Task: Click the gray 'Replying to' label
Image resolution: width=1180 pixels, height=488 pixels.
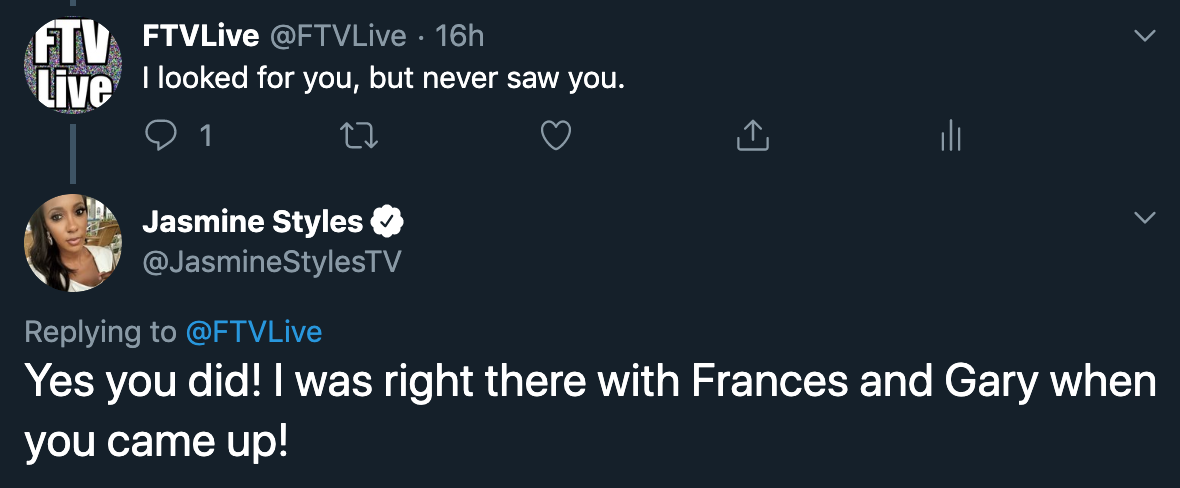Action: coord(101,333)
